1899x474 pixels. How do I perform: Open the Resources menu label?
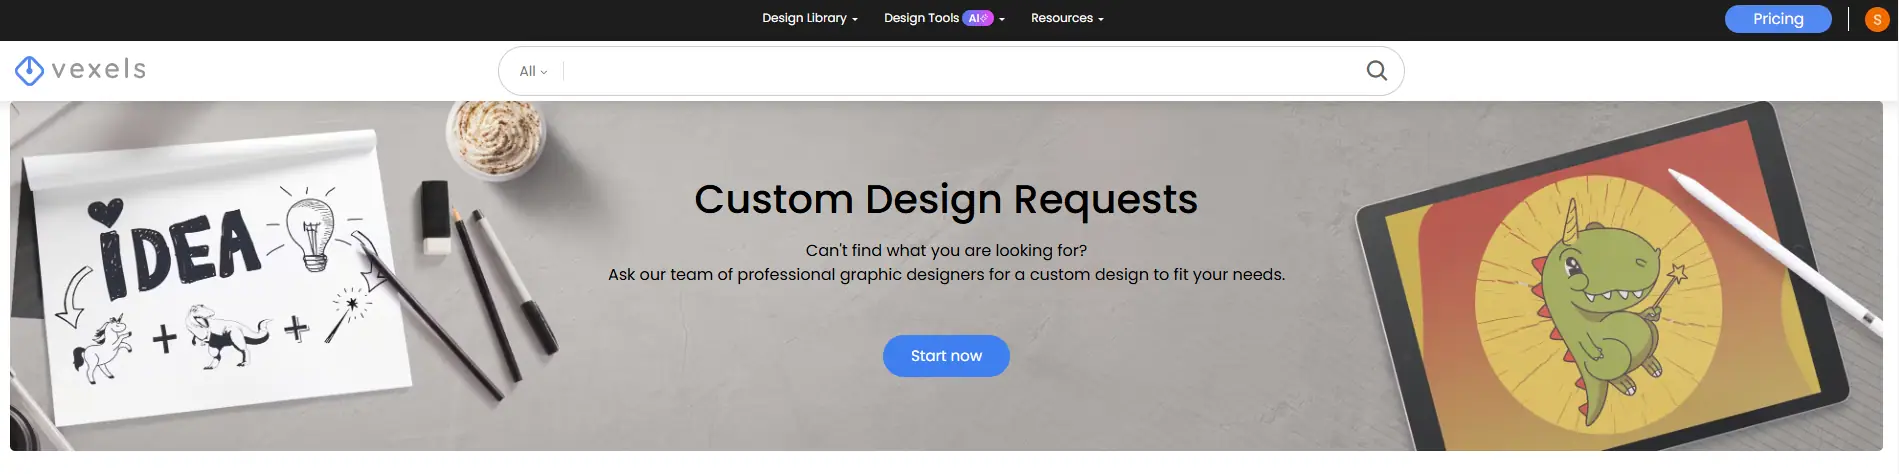1061,18
